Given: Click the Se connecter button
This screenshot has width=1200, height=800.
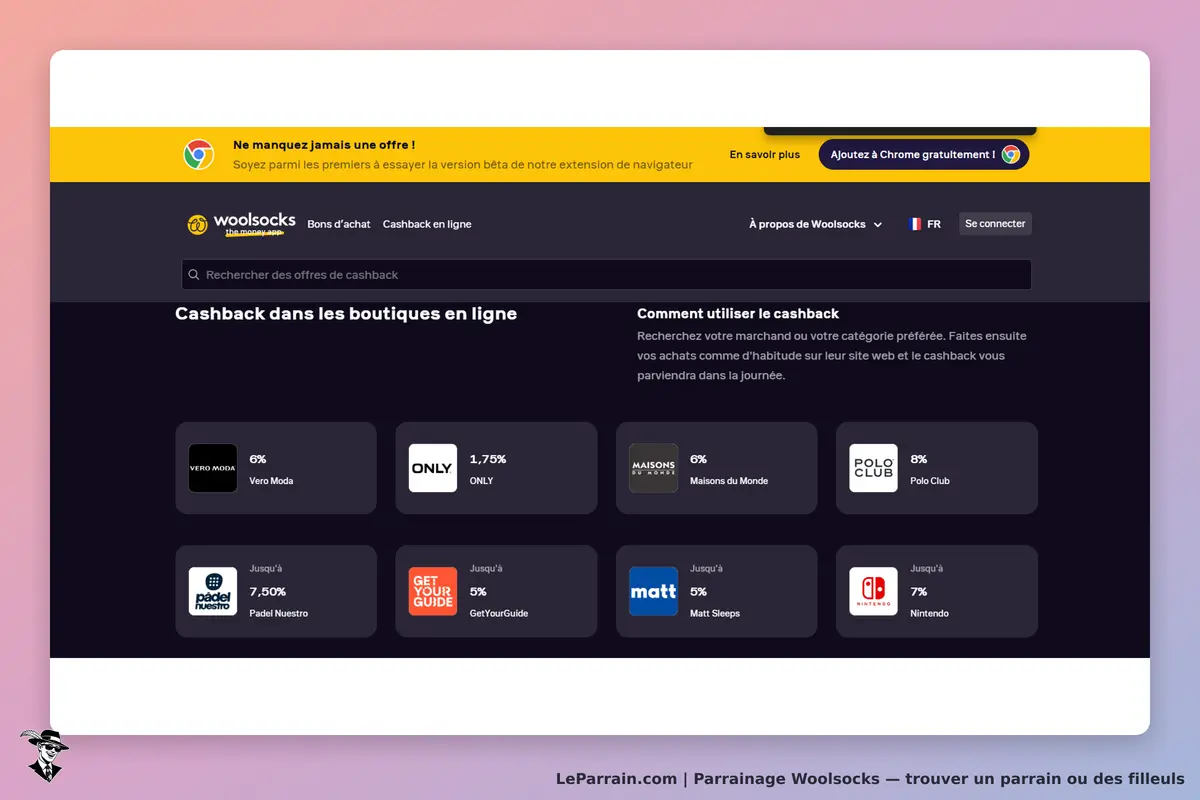Looking at the screenshot, I should tap(995, 224).
